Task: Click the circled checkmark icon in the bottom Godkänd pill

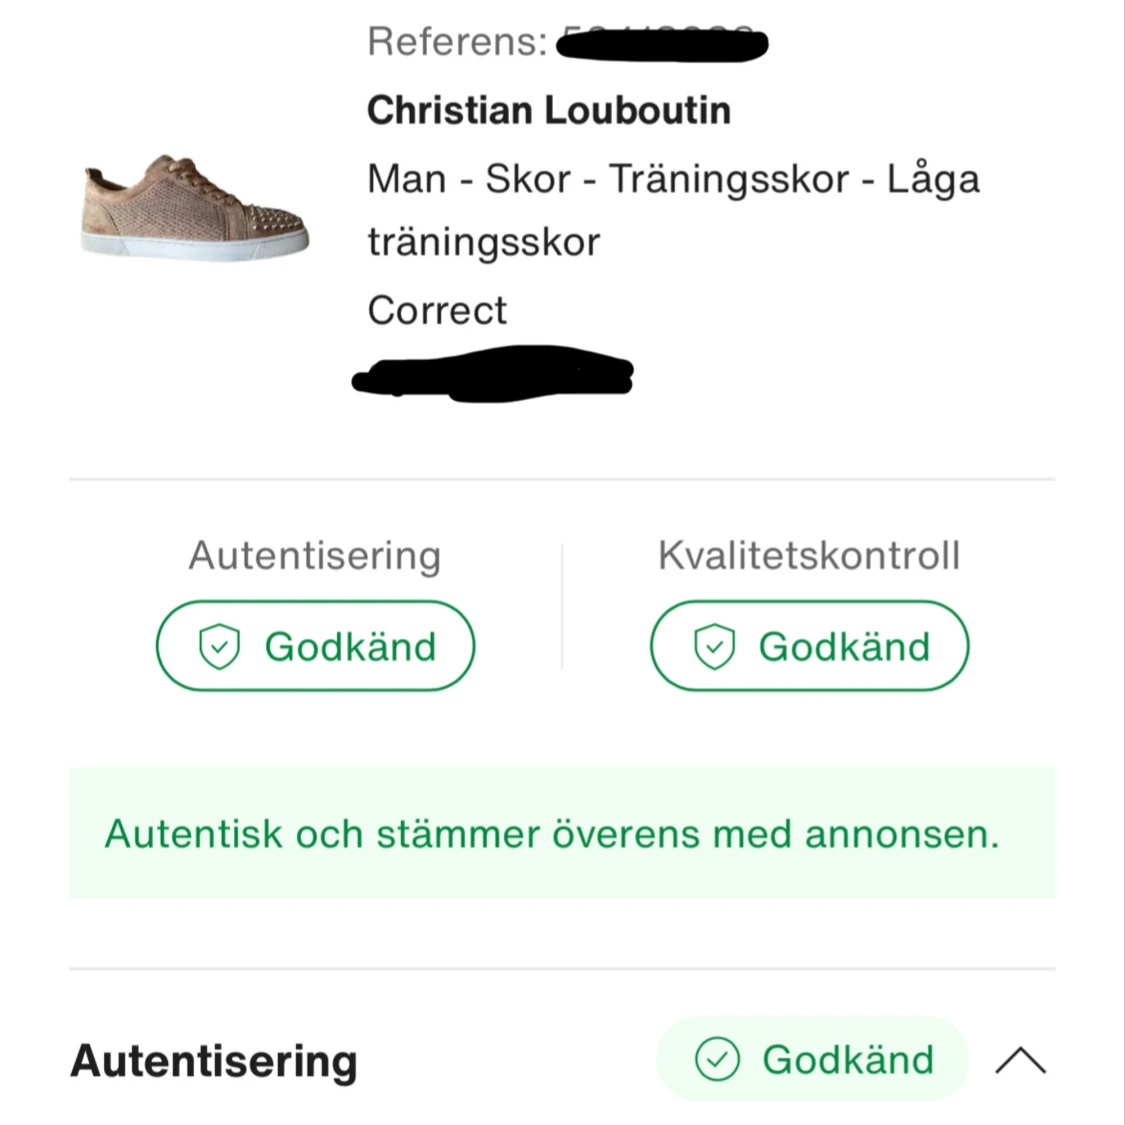Action: (x=717, y=1059)
